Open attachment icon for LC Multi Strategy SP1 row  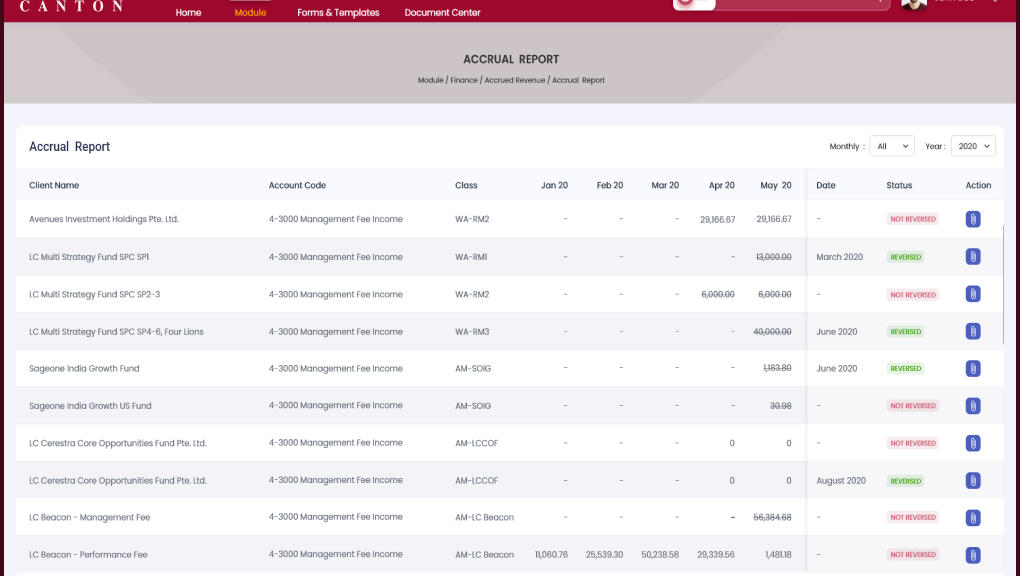973,257
